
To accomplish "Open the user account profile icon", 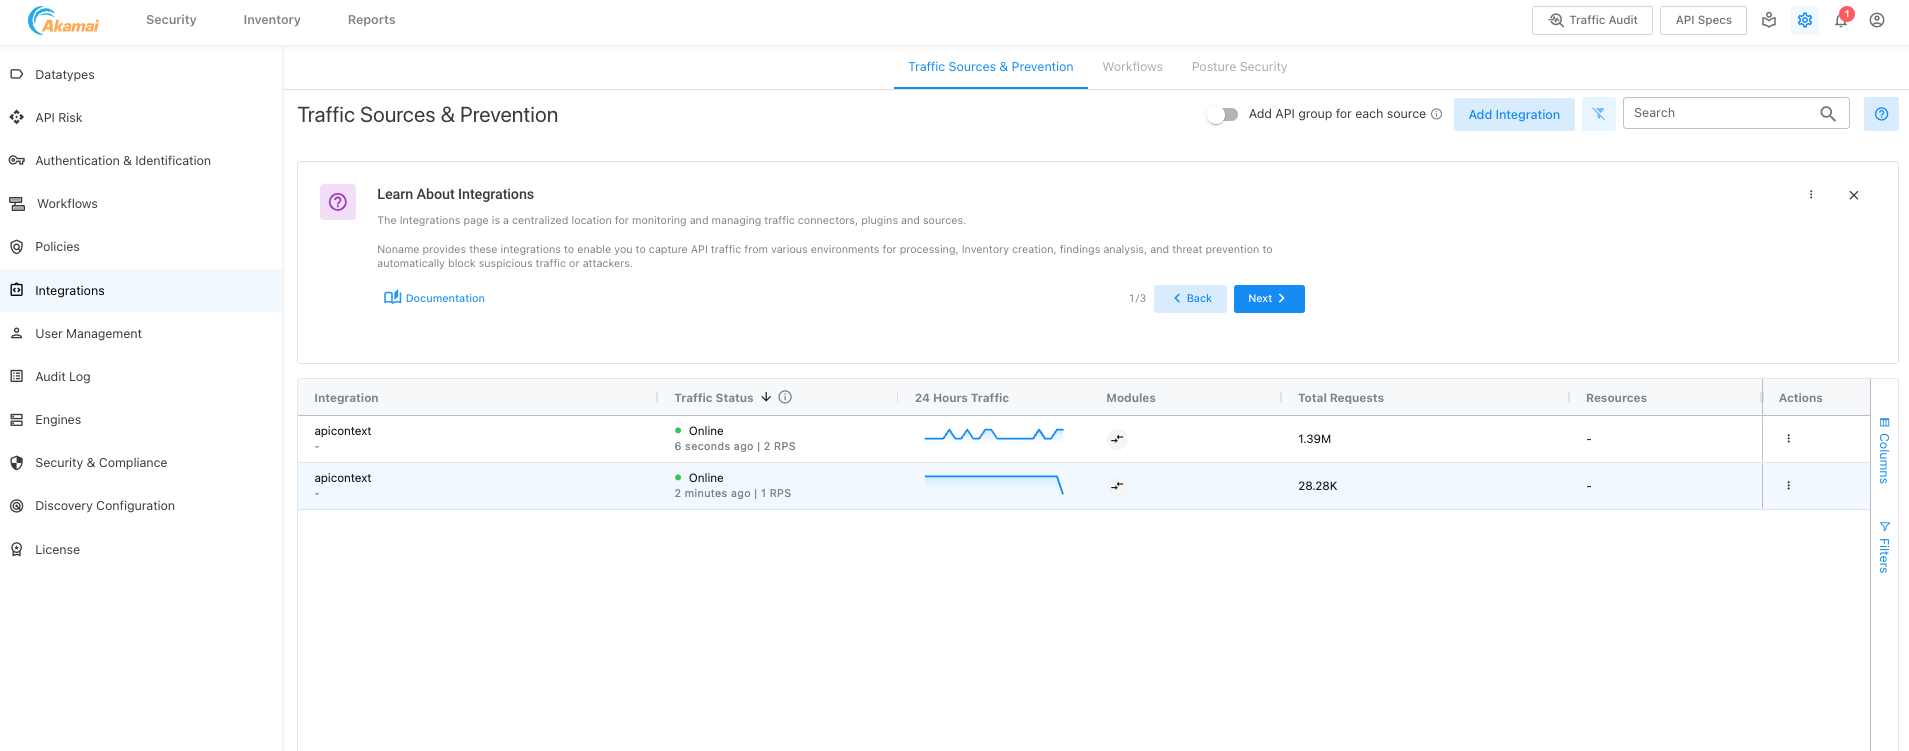I will (x=1877, y=20).
